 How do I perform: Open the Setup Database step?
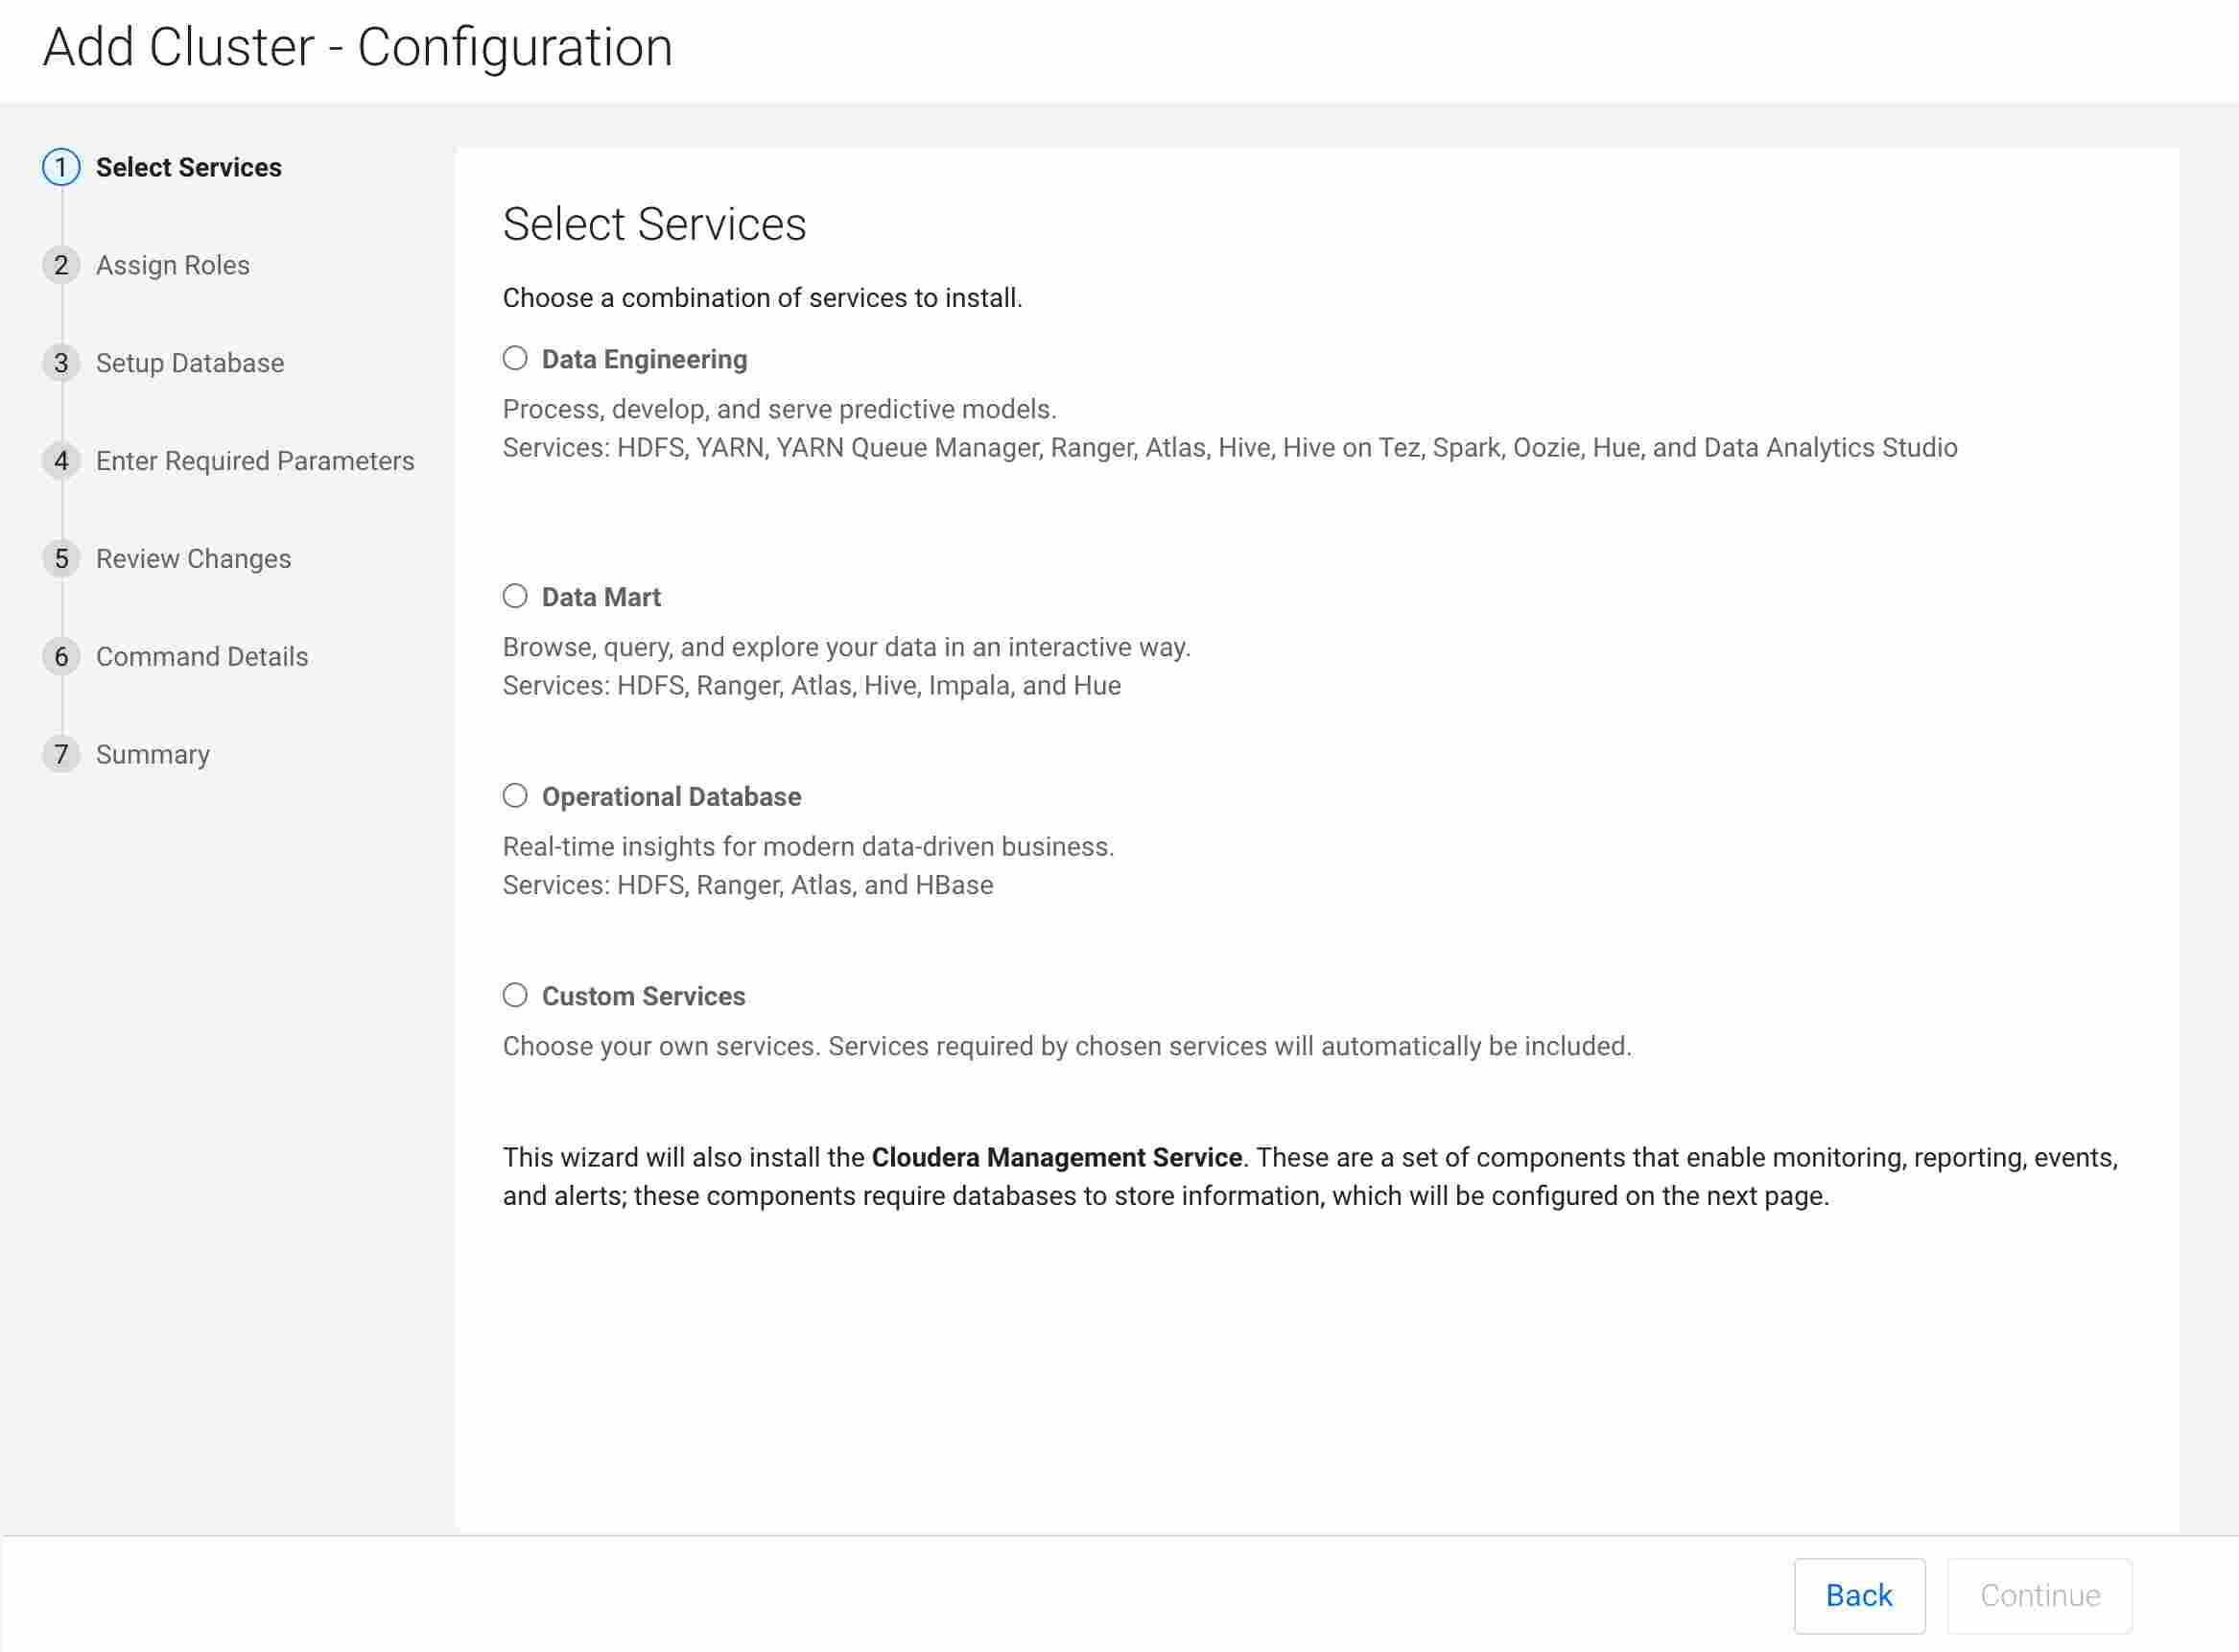pyautogui.click(x=190, y=363)
